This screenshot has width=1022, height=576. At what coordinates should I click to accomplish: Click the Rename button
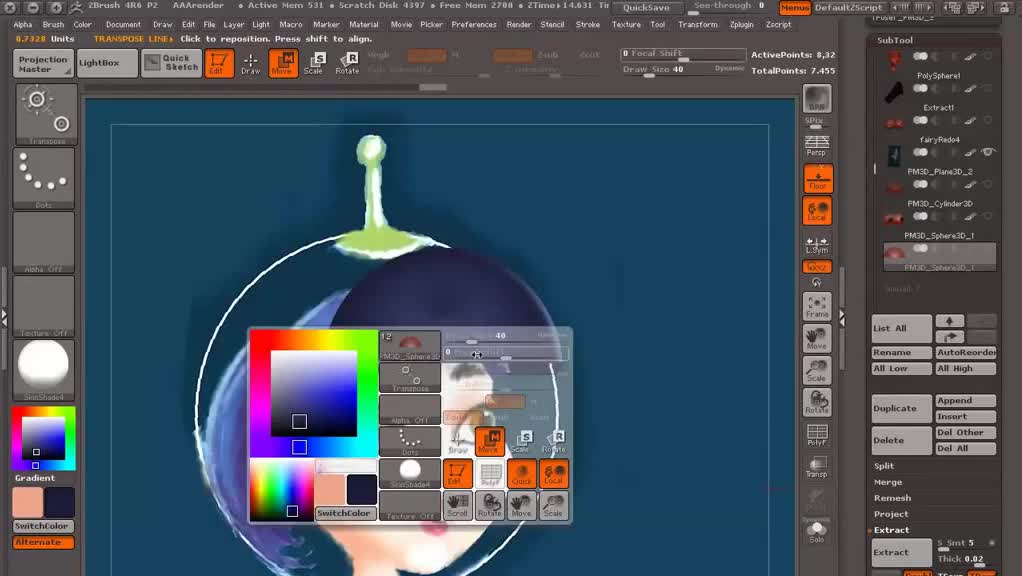[901, 353]
